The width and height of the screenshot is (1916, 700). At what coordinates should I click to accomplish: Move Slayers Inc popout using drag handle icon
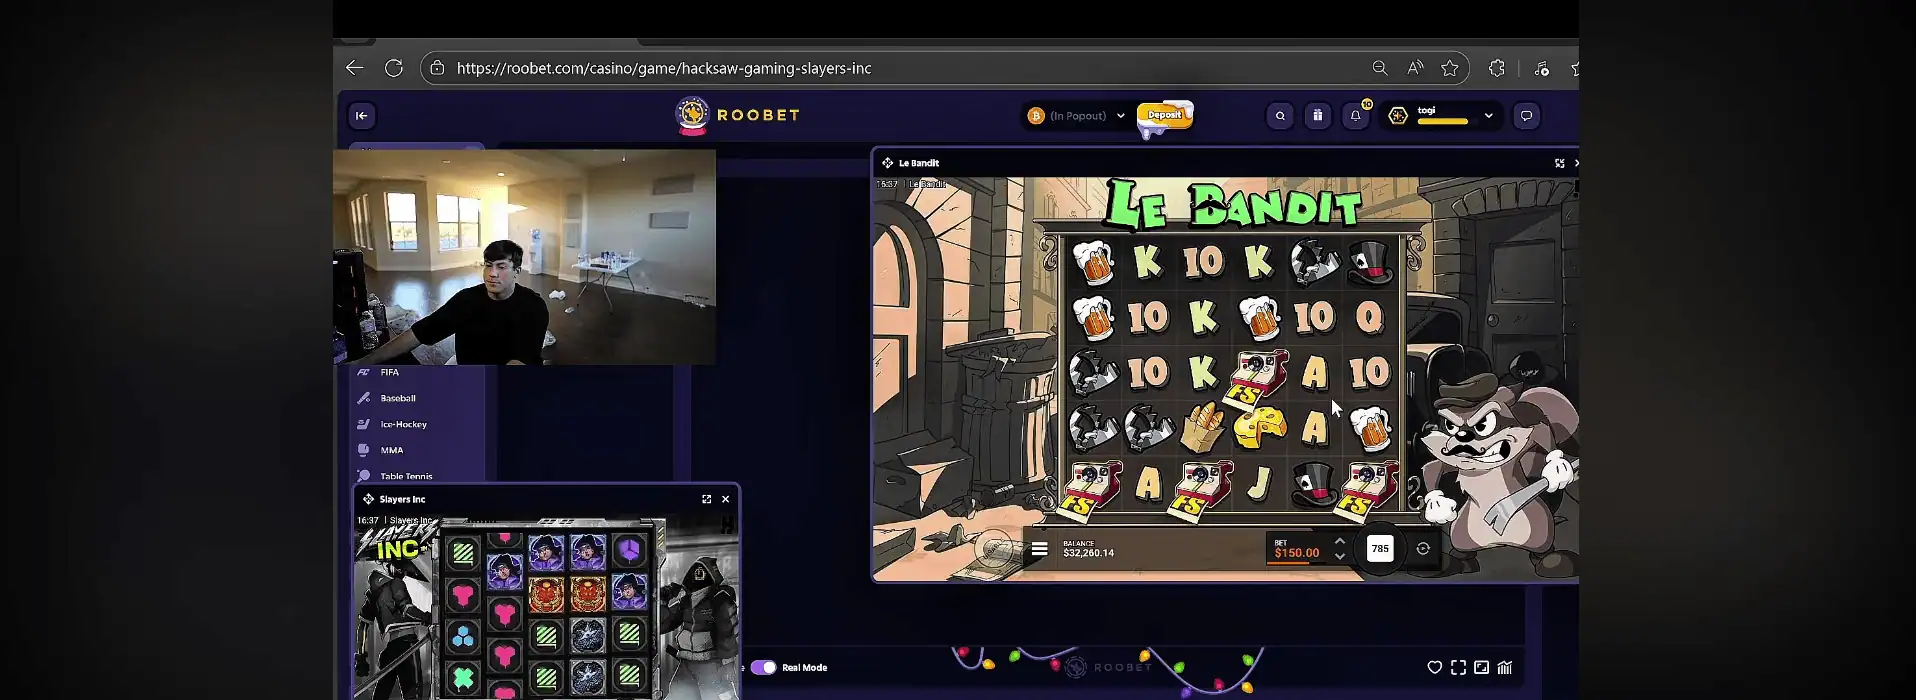tap(368, 499)
